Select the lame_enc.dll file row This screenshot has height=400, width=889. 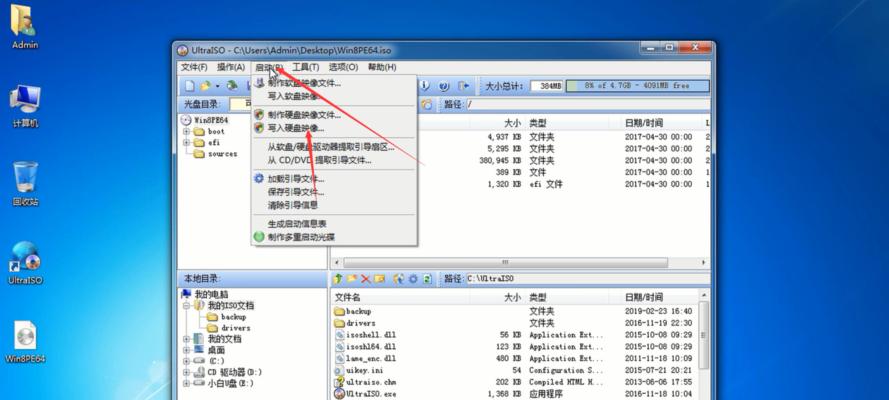516,358
